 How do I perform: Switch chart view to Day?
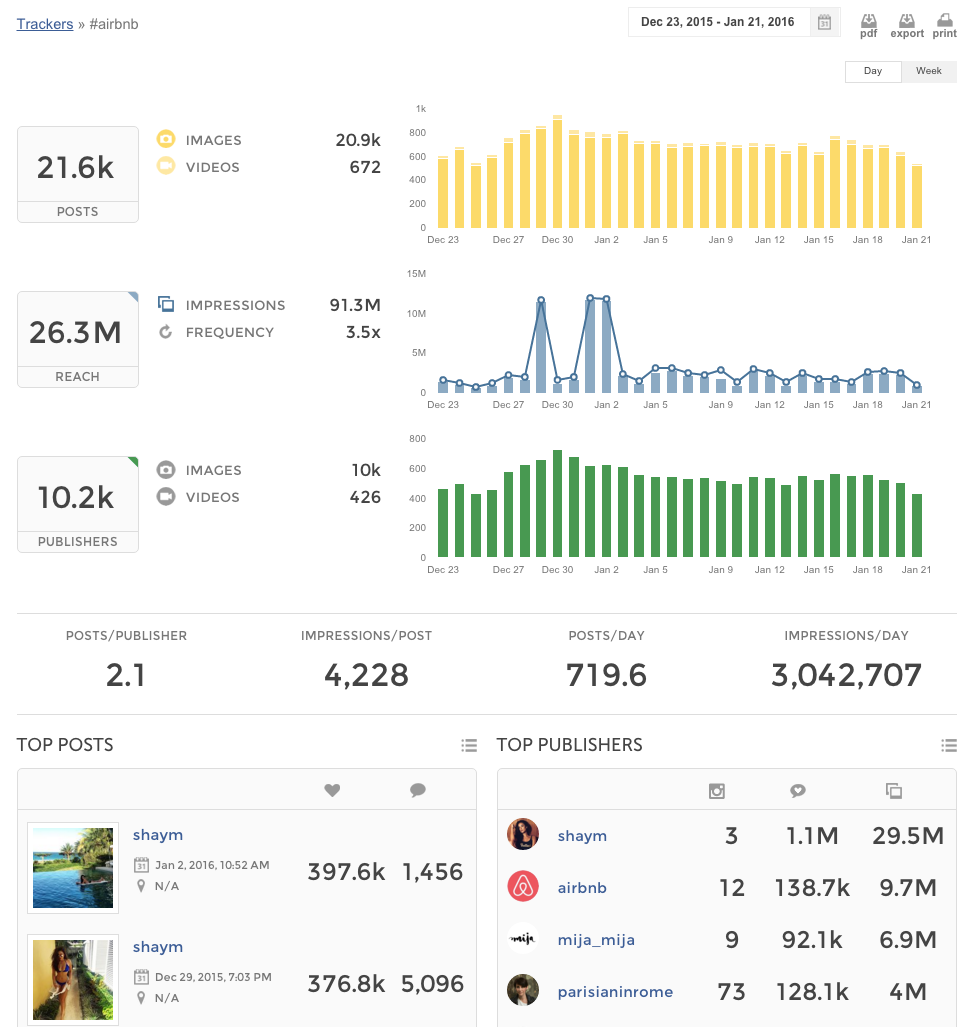pyautogui.click(x=873, y=71)
